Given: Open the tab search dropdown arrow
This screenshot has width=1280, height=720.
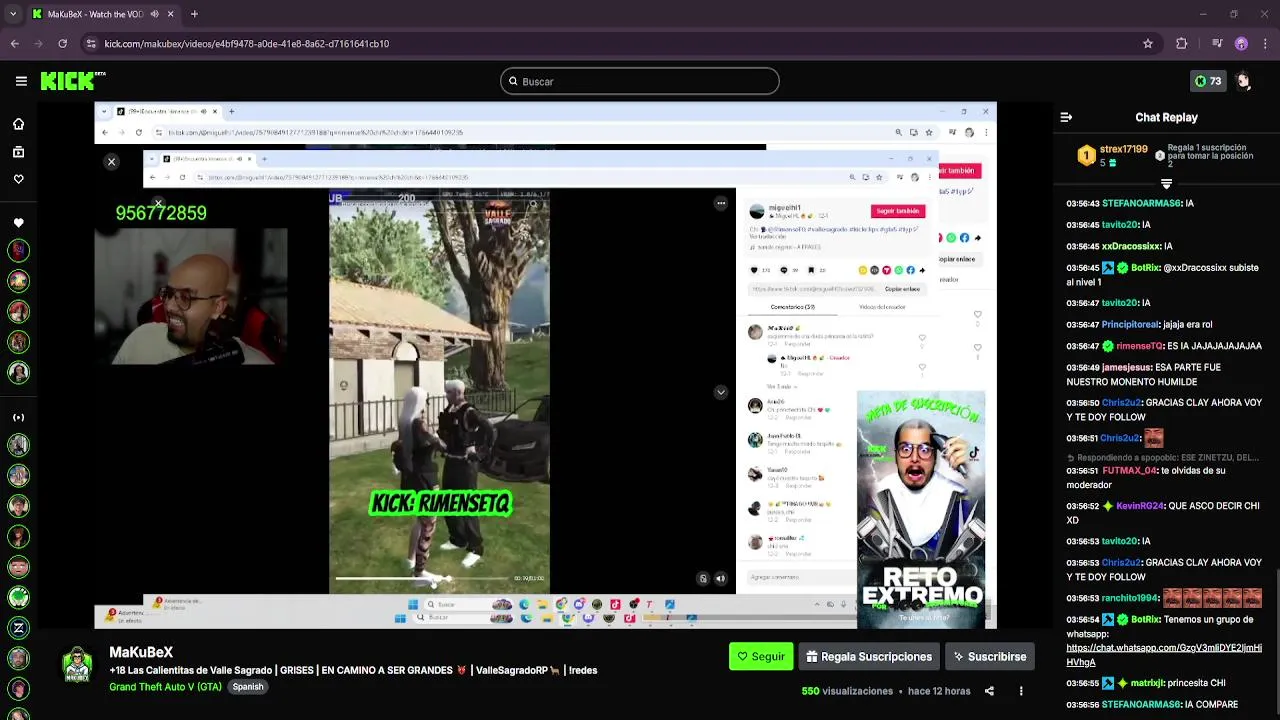Looking at the screenshot, I should pyautogui.click(x=12, y=14).
